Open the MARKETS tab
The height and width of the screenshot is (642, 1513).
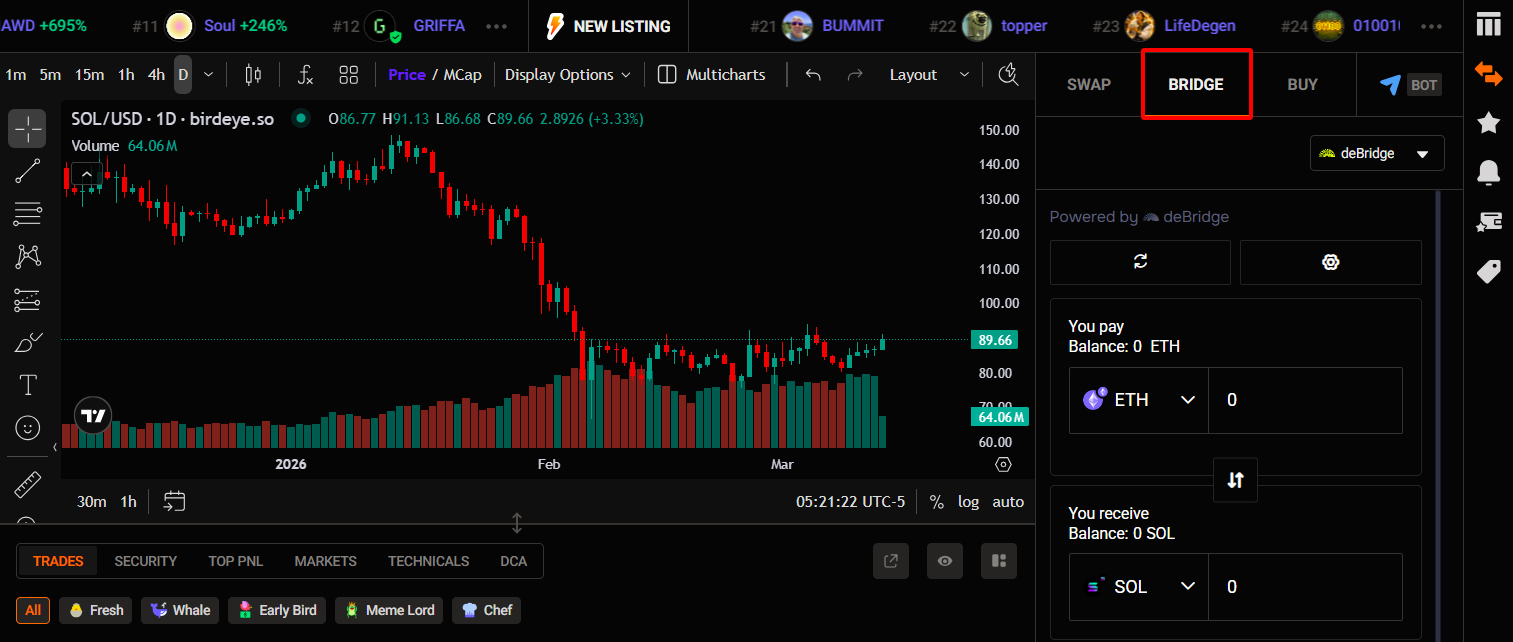325,561
